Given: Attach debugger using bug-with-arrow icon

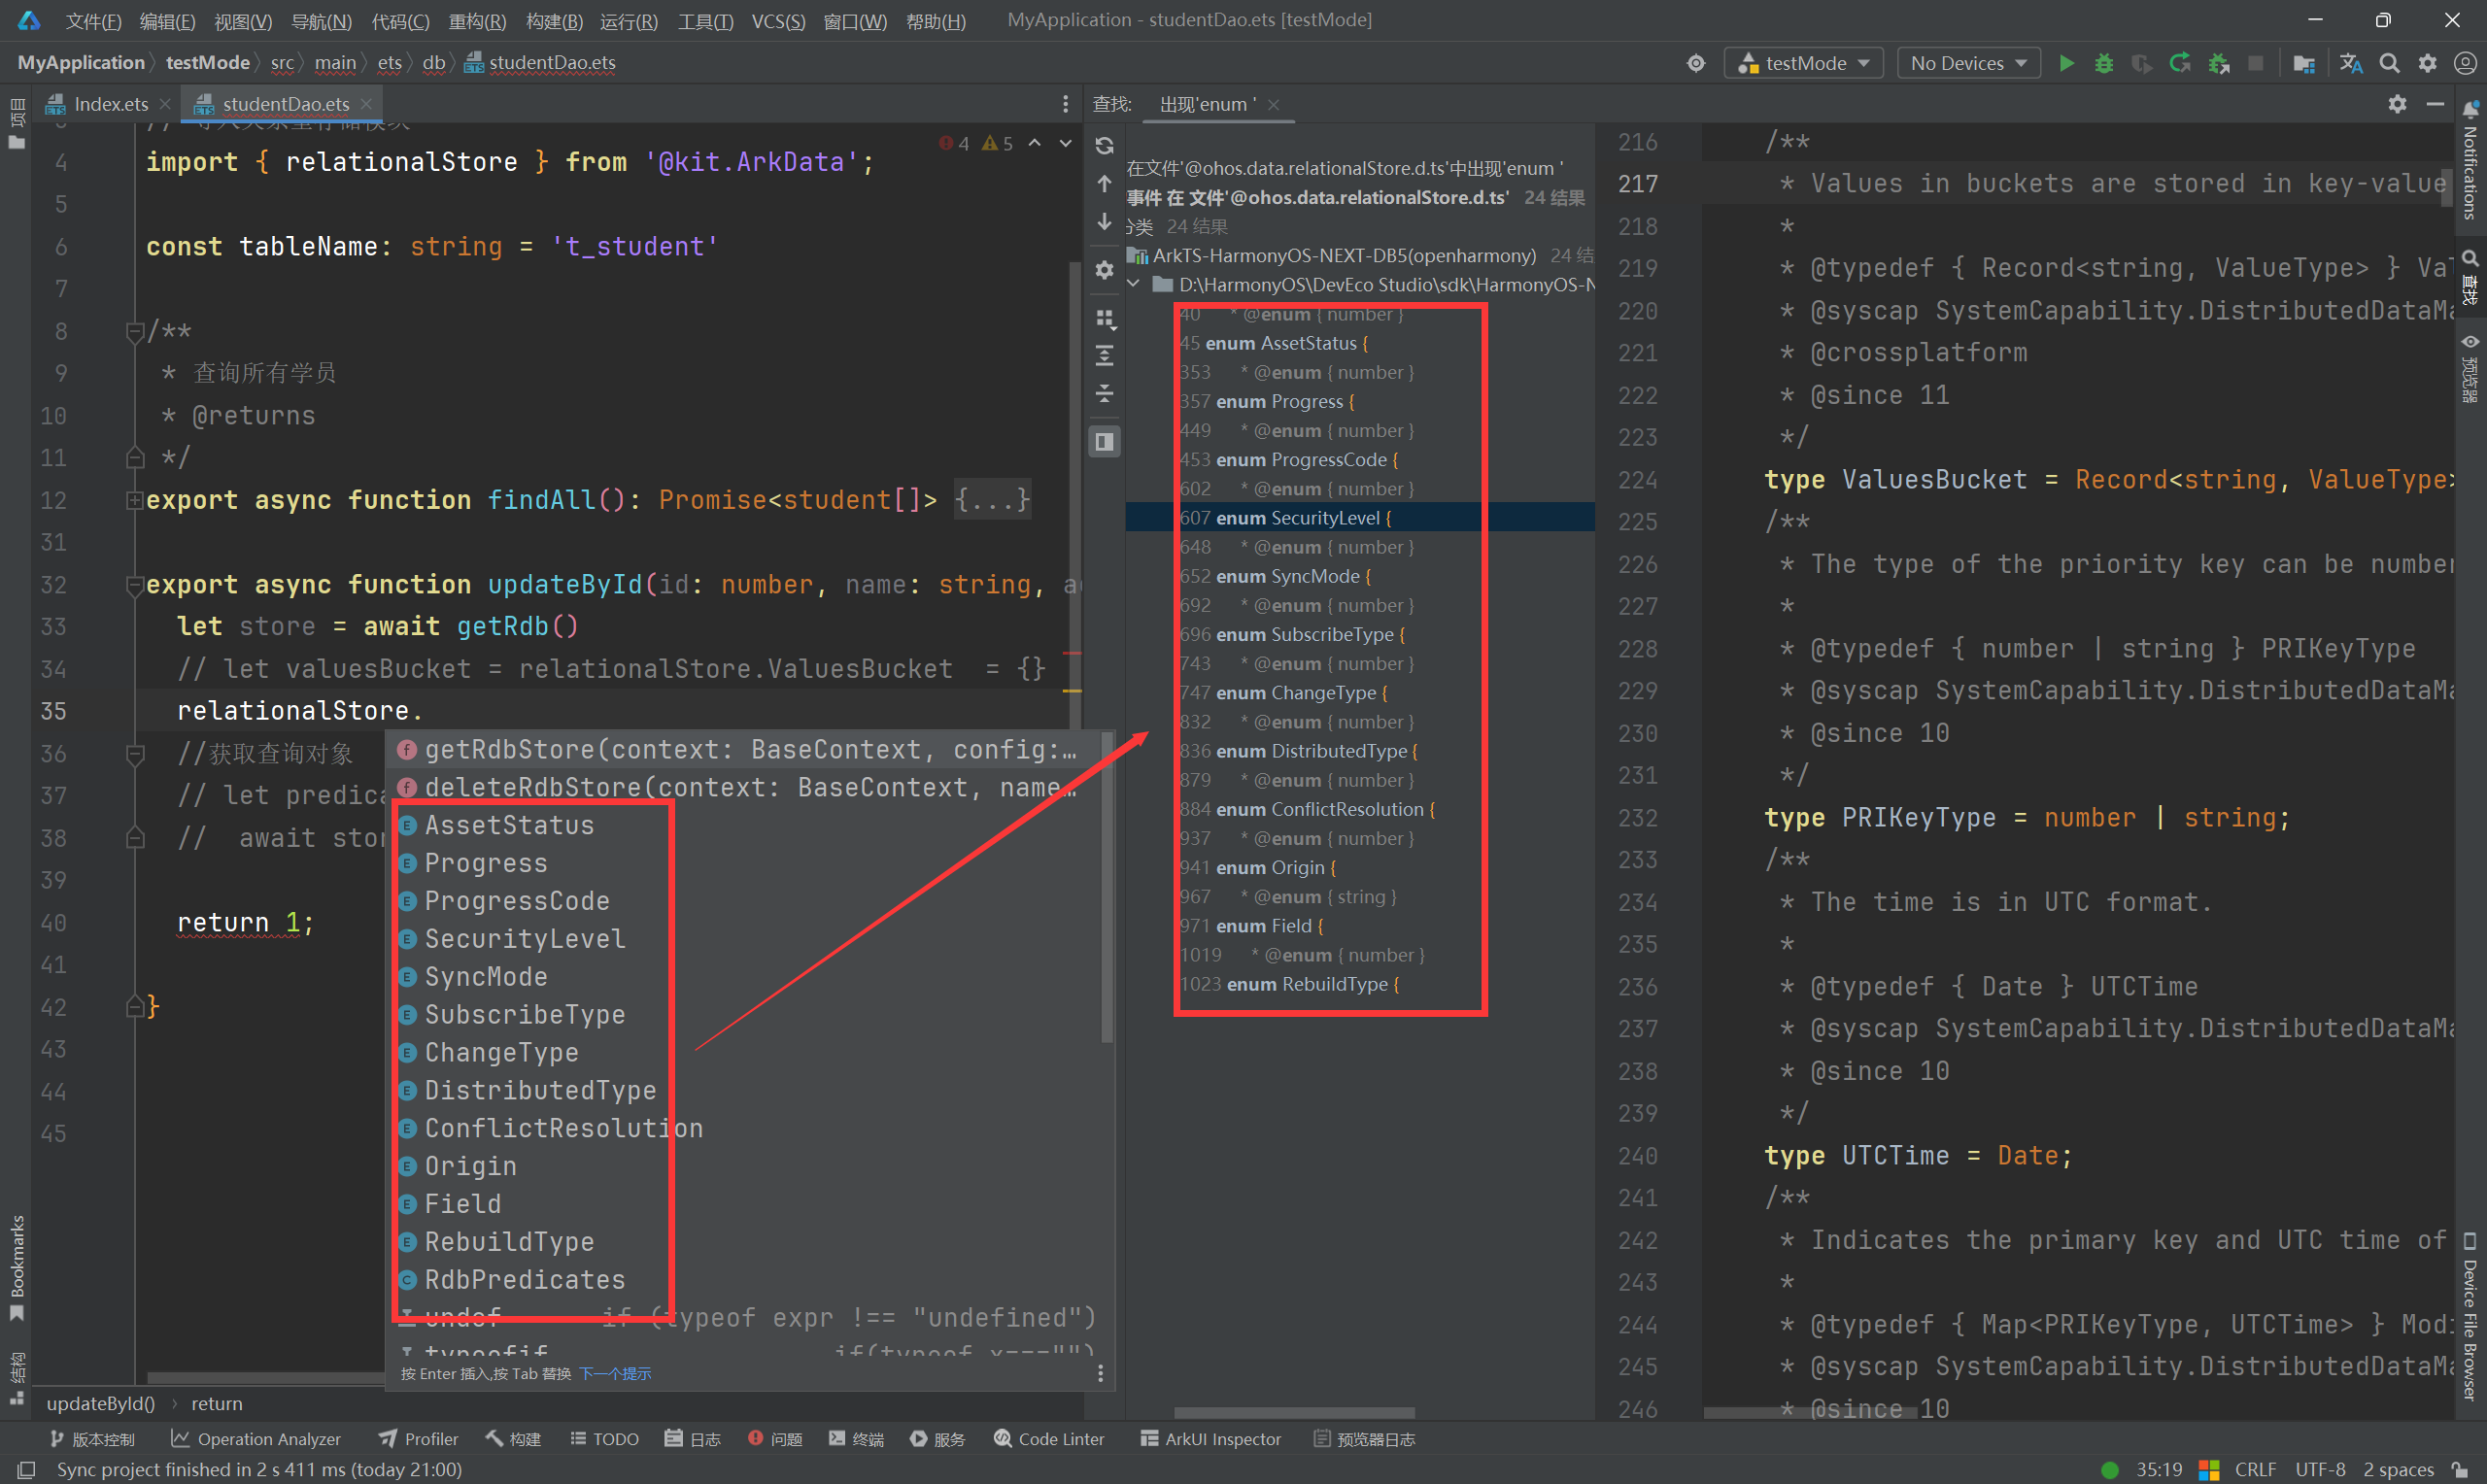Looking at the screenshot, I should click(2218, 63).
